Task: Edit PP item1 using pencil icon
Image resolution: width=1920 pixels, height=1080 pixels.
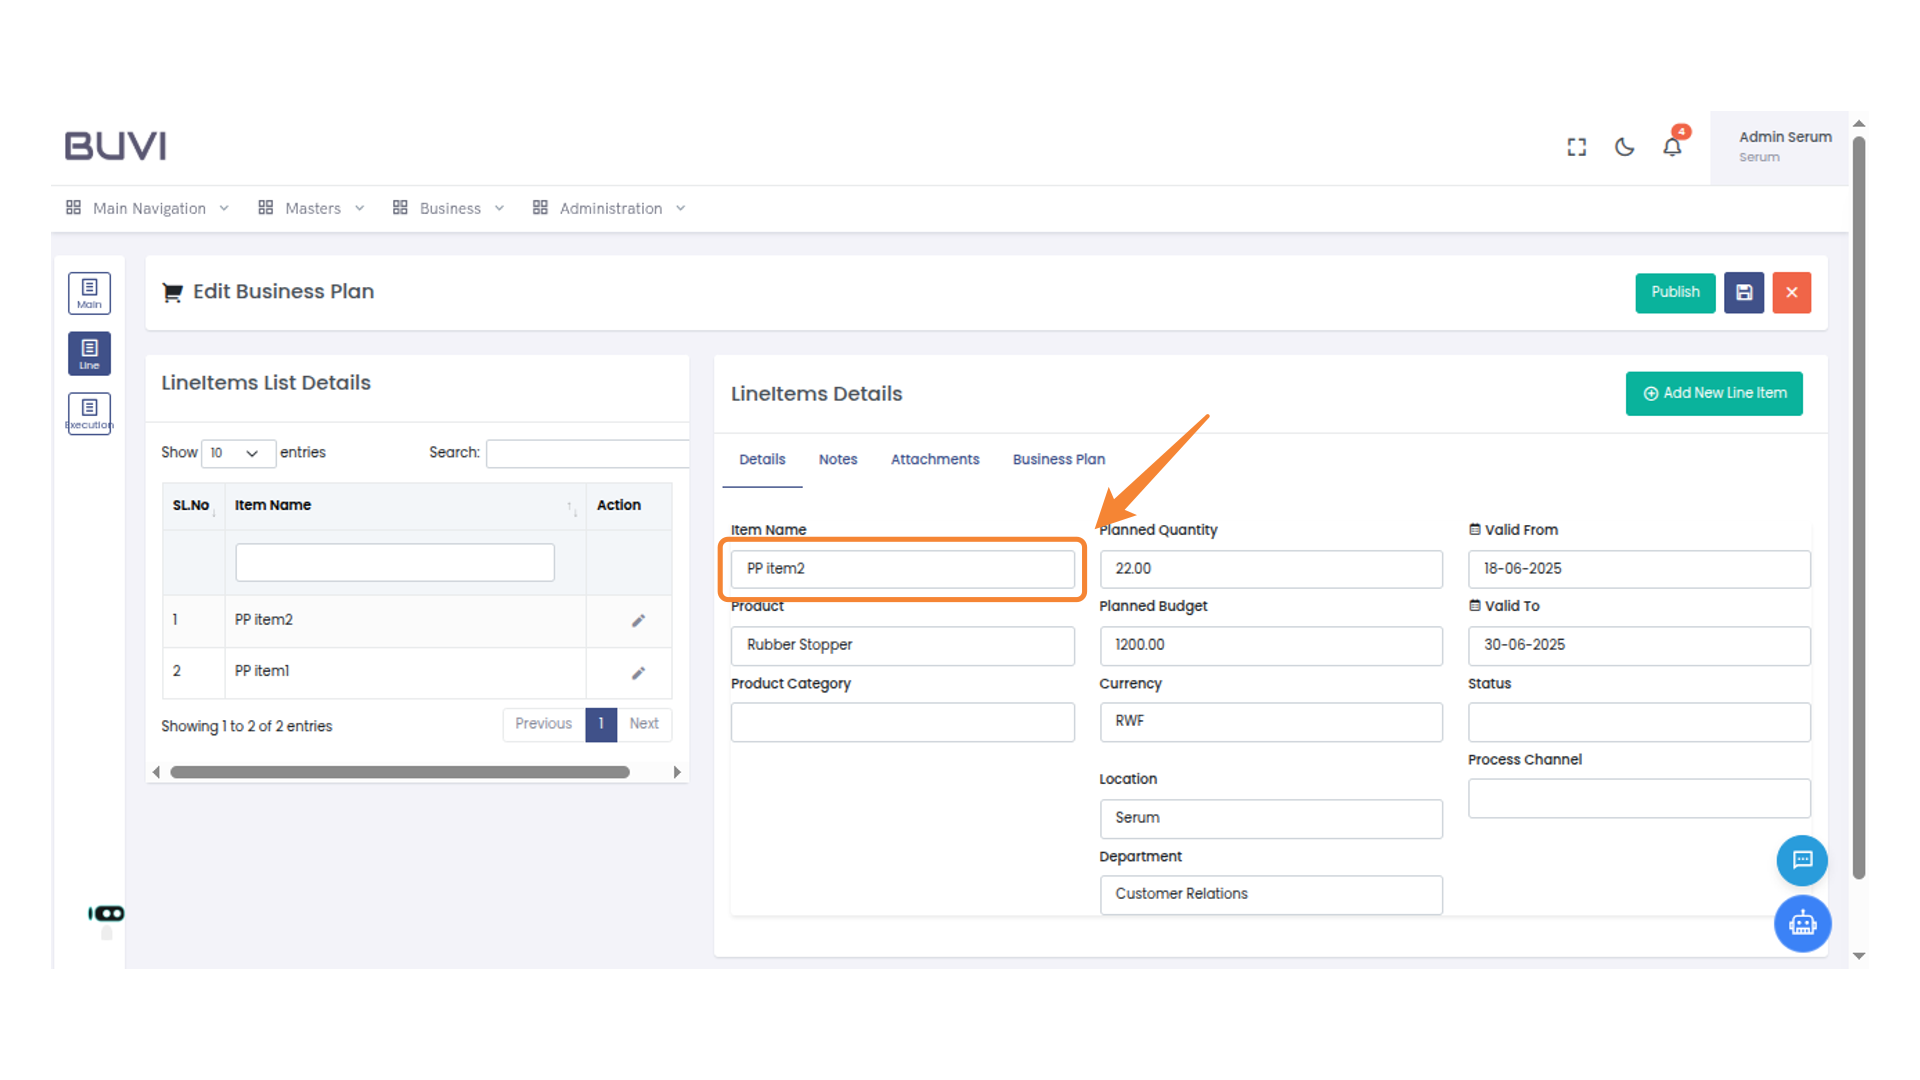Action: point(638,673)
